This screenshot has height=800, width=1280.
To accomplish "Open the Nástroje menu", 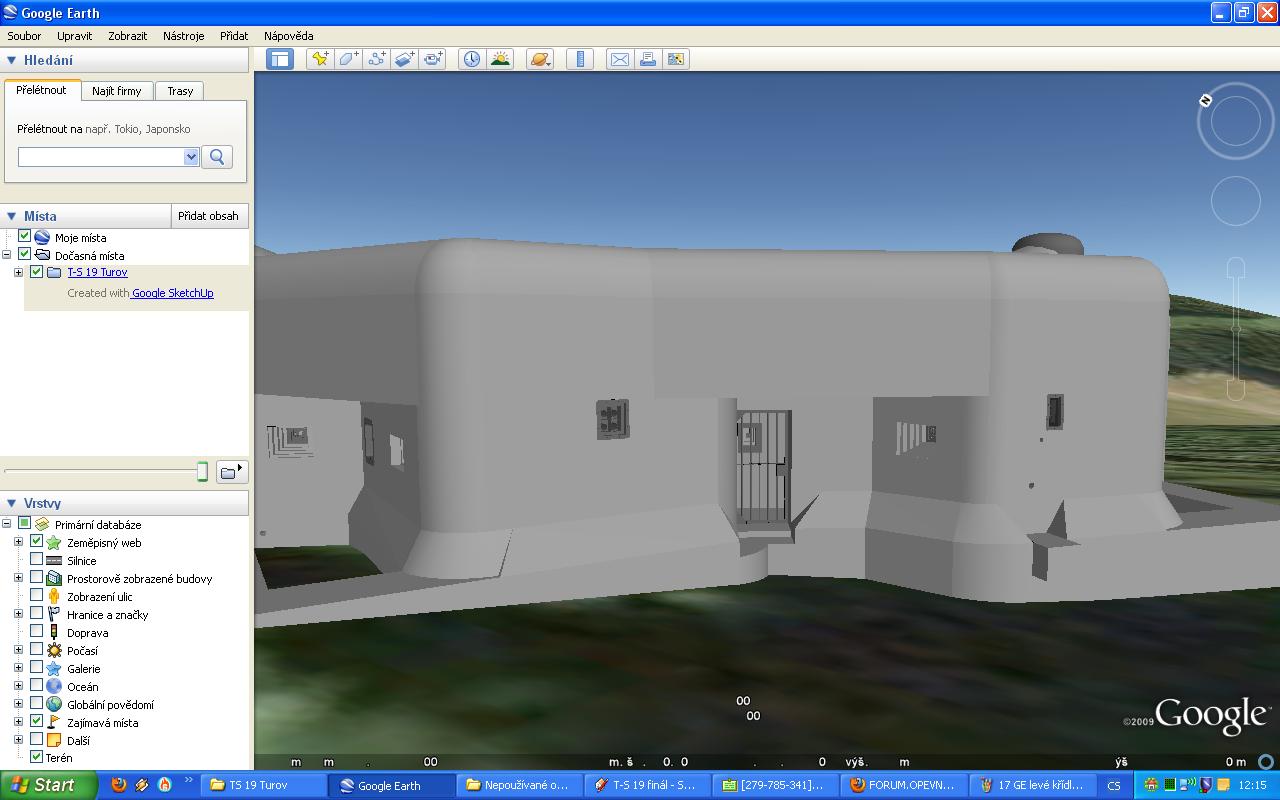I will 183,36.
